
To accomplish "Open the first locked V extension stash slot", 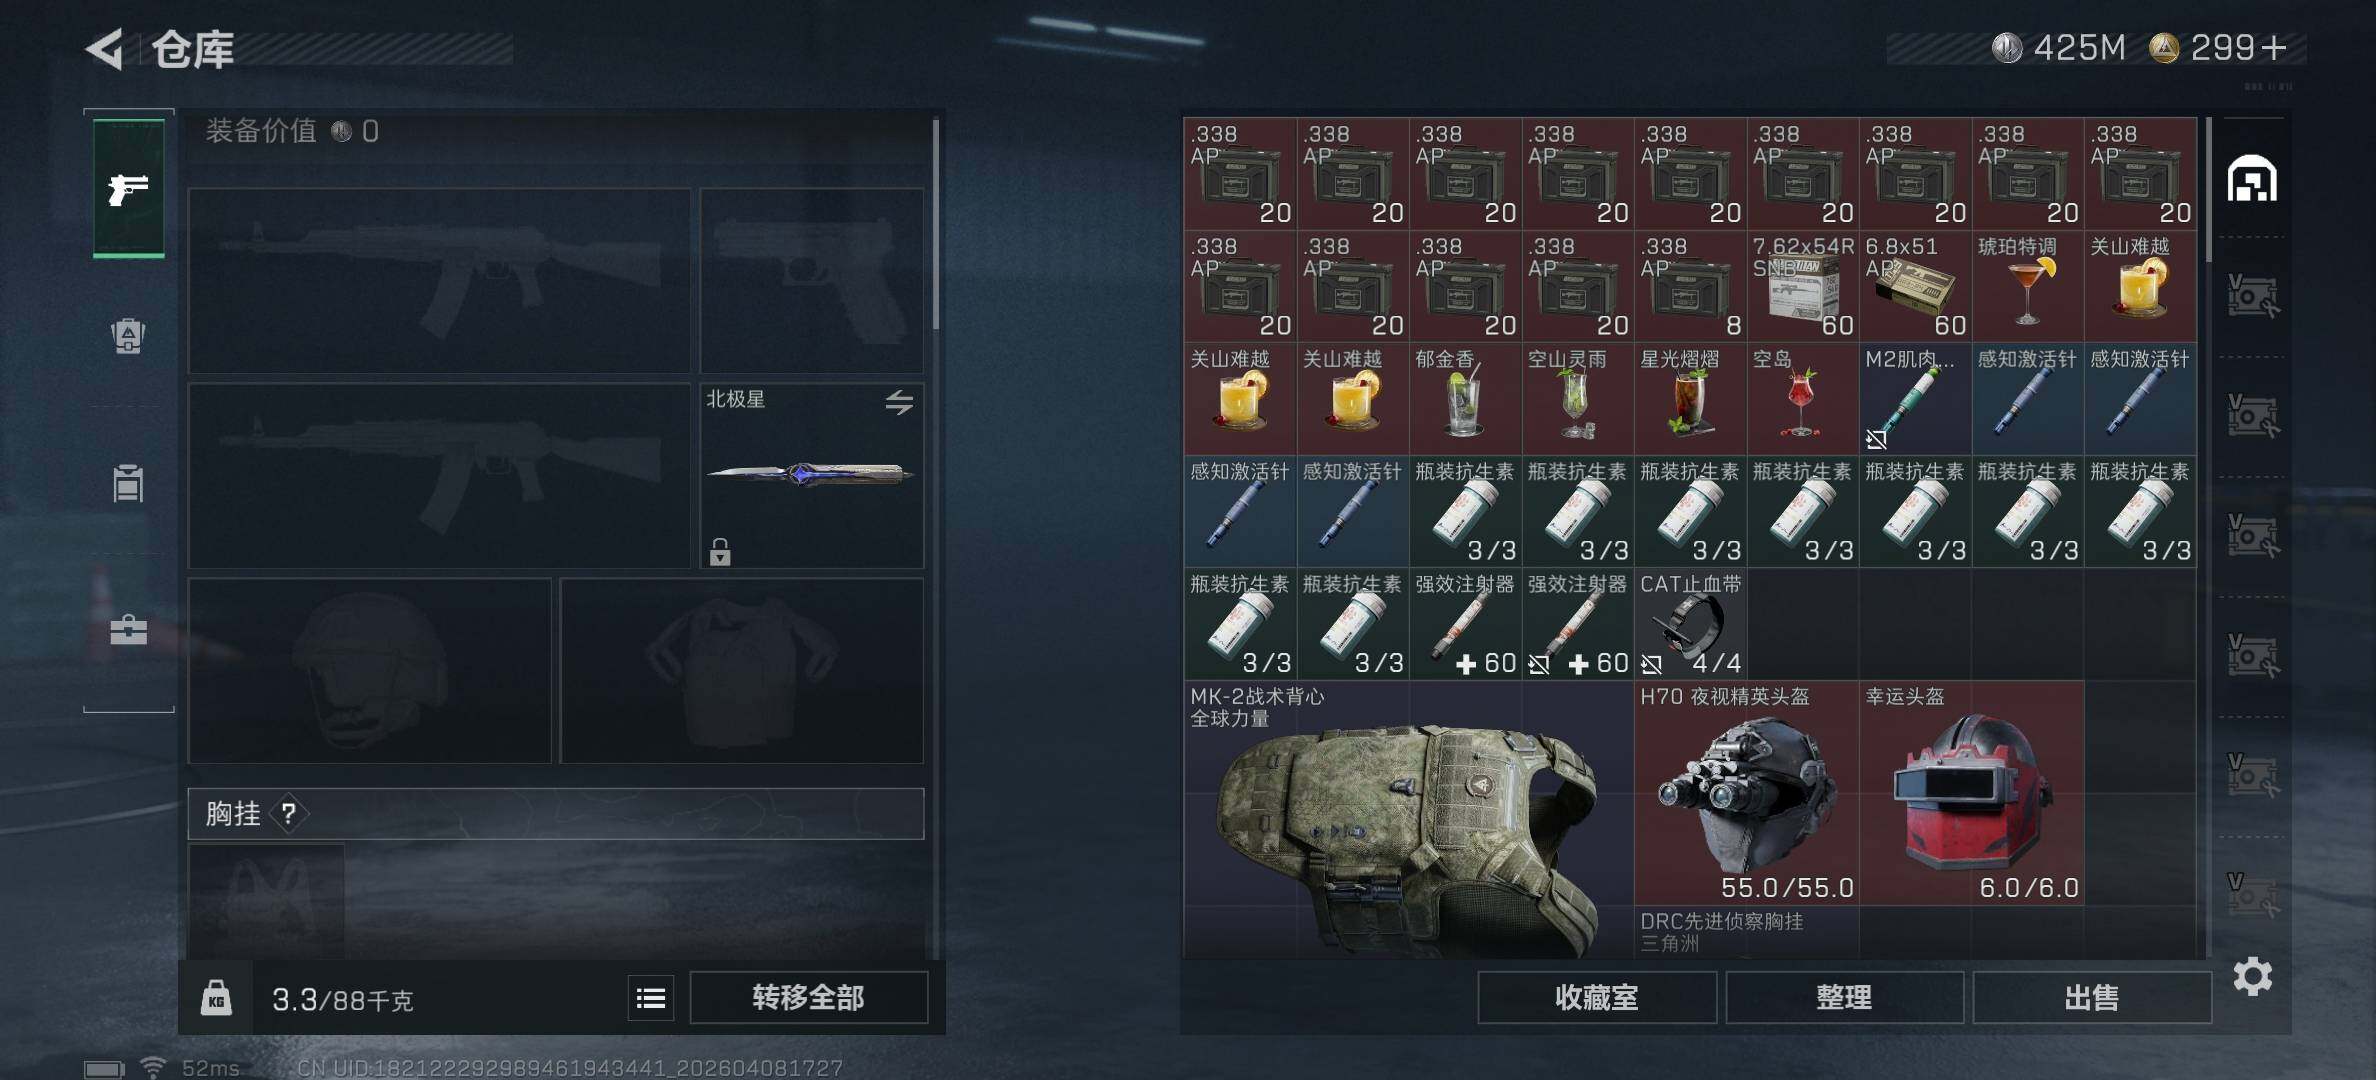I will (2251, 297).
